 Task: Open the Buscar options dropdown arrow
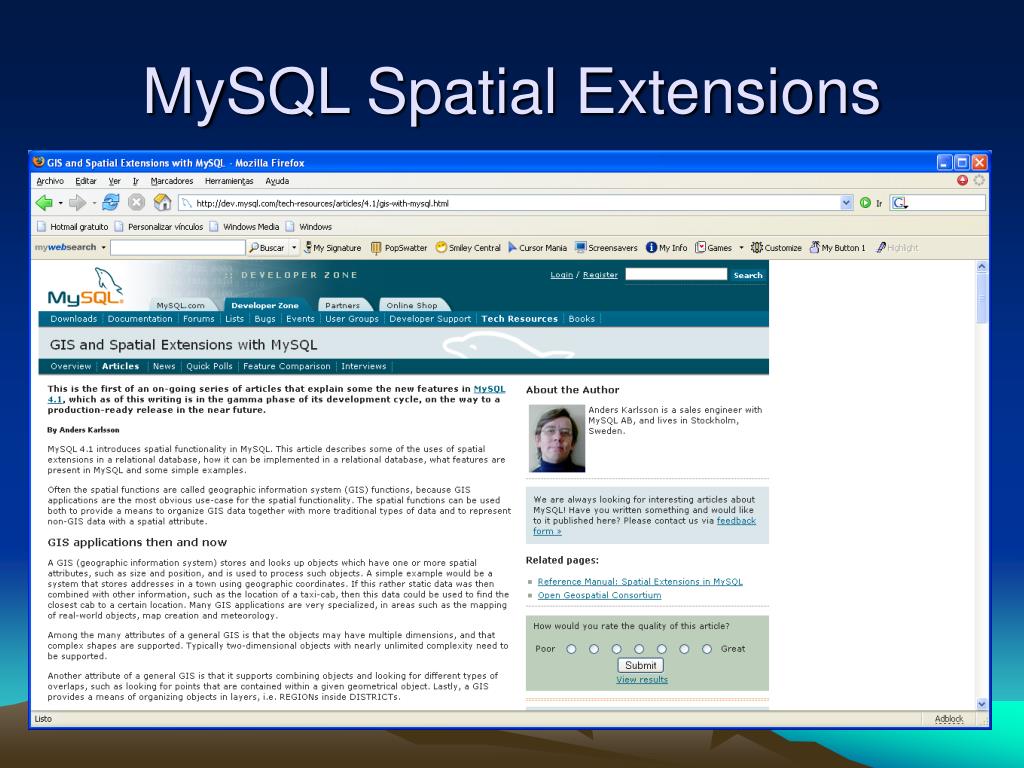pos(294,248)
